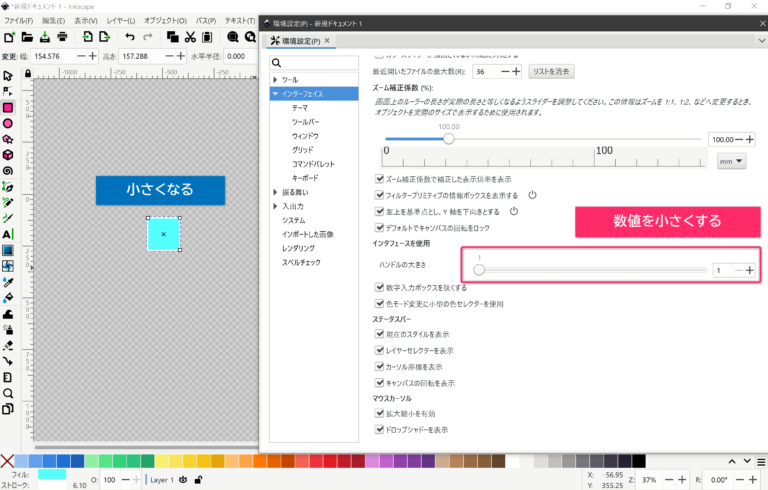Open the オブジェクト(O) menu
The image size is (768, 490).
(x=165, y=21)
